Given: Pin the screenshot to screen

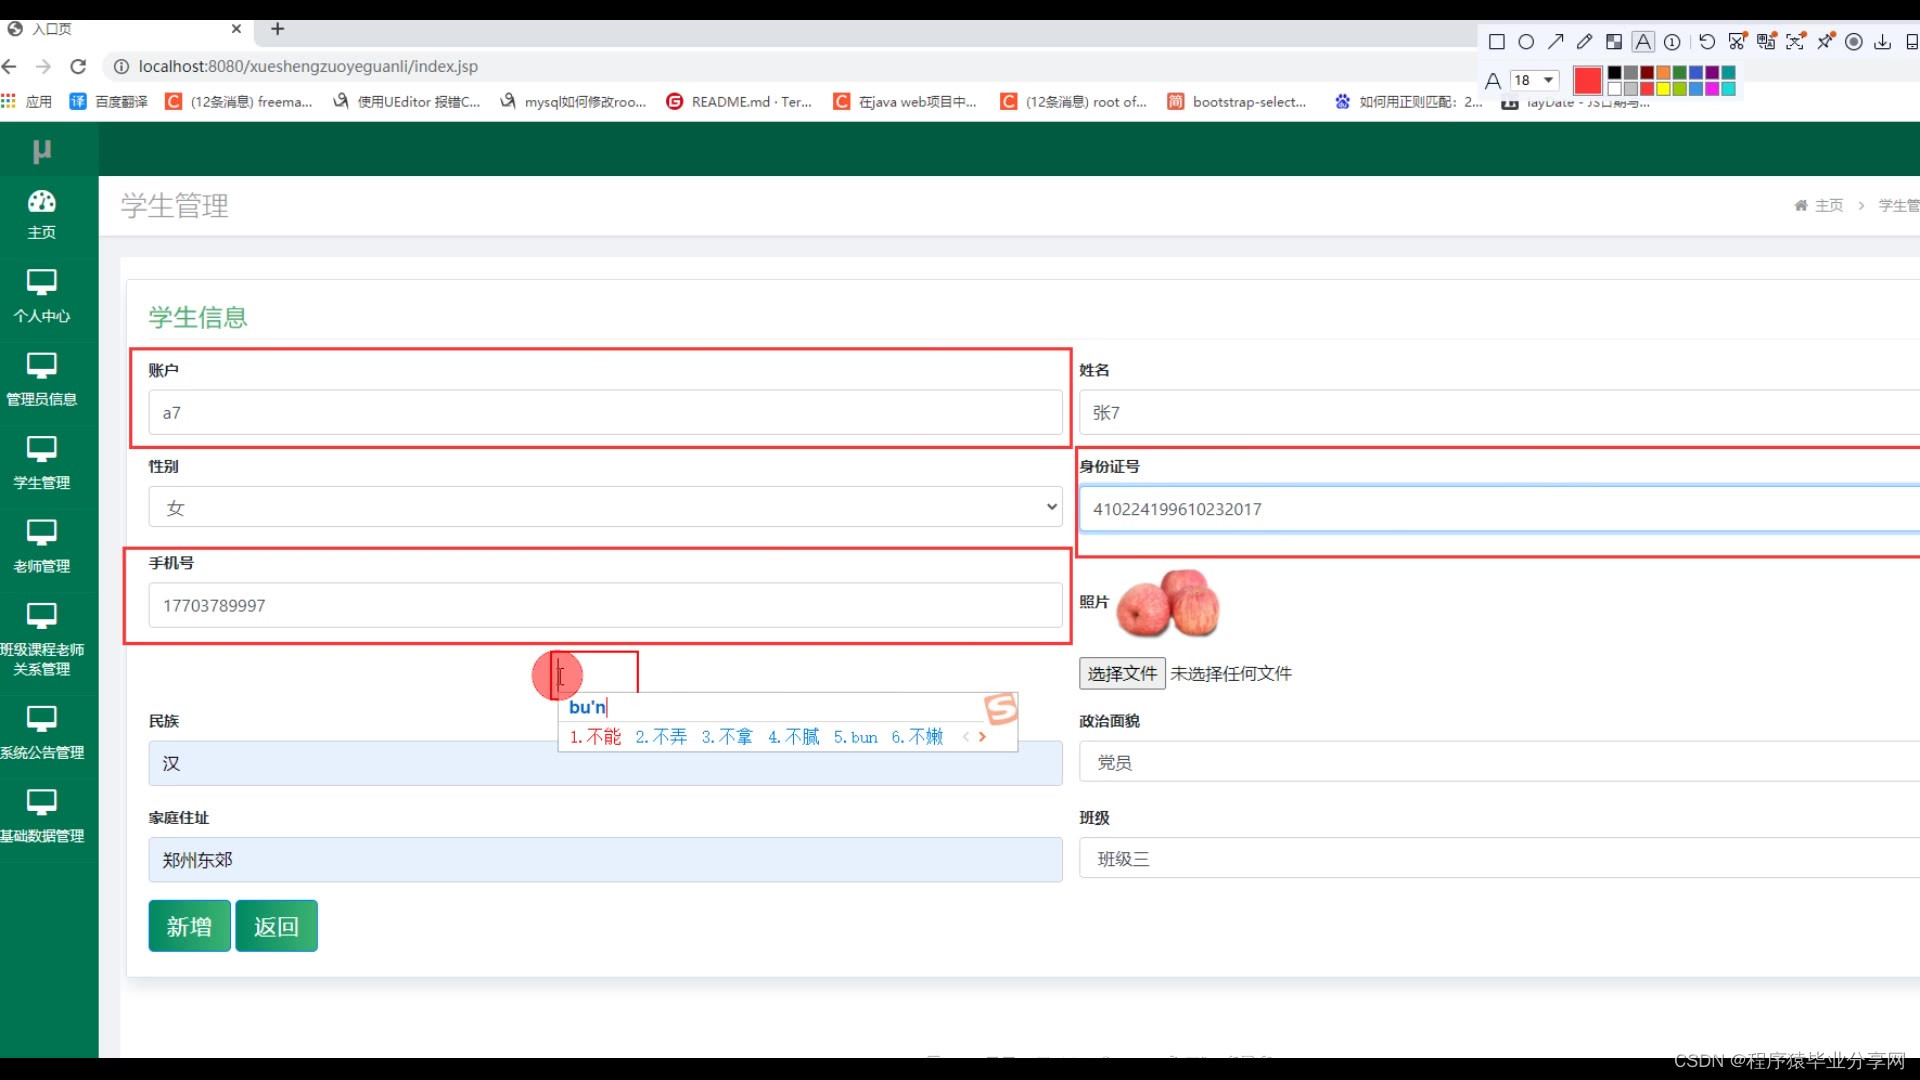Looking at the screenshot, I should pos(1825,42).
